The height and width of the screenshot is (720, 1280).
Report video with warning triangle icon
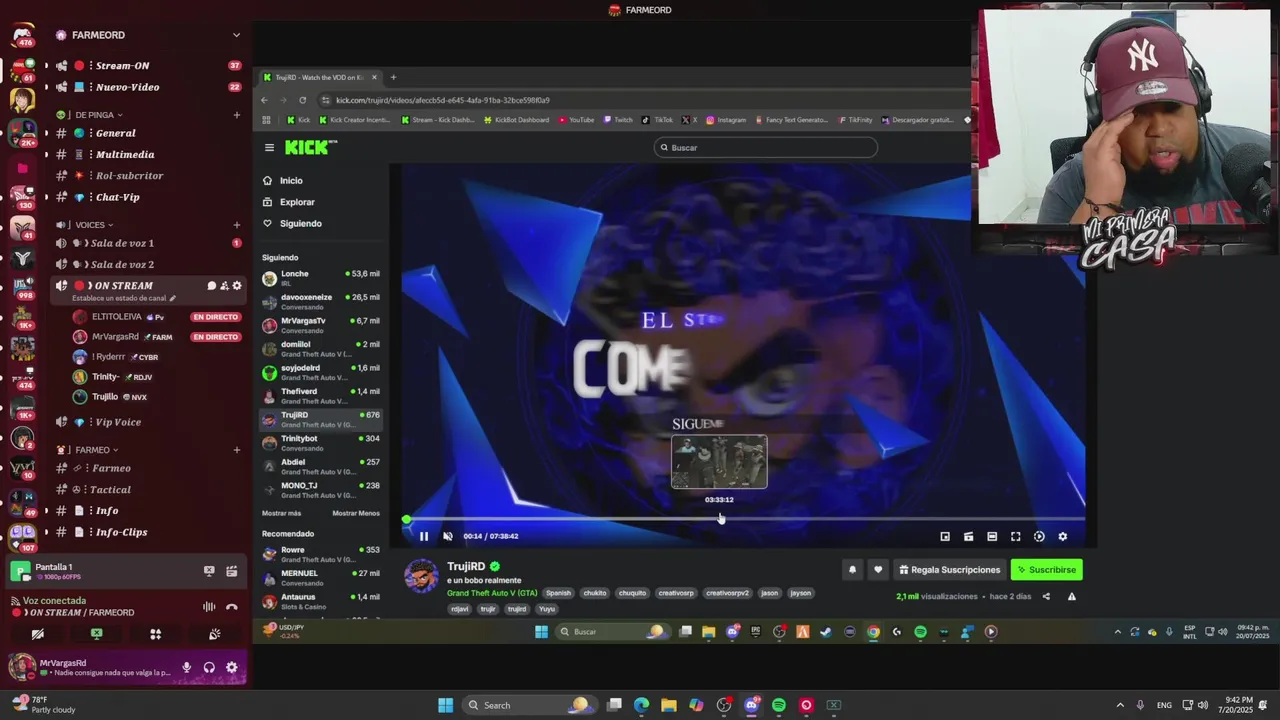[x=1072, y=597]
